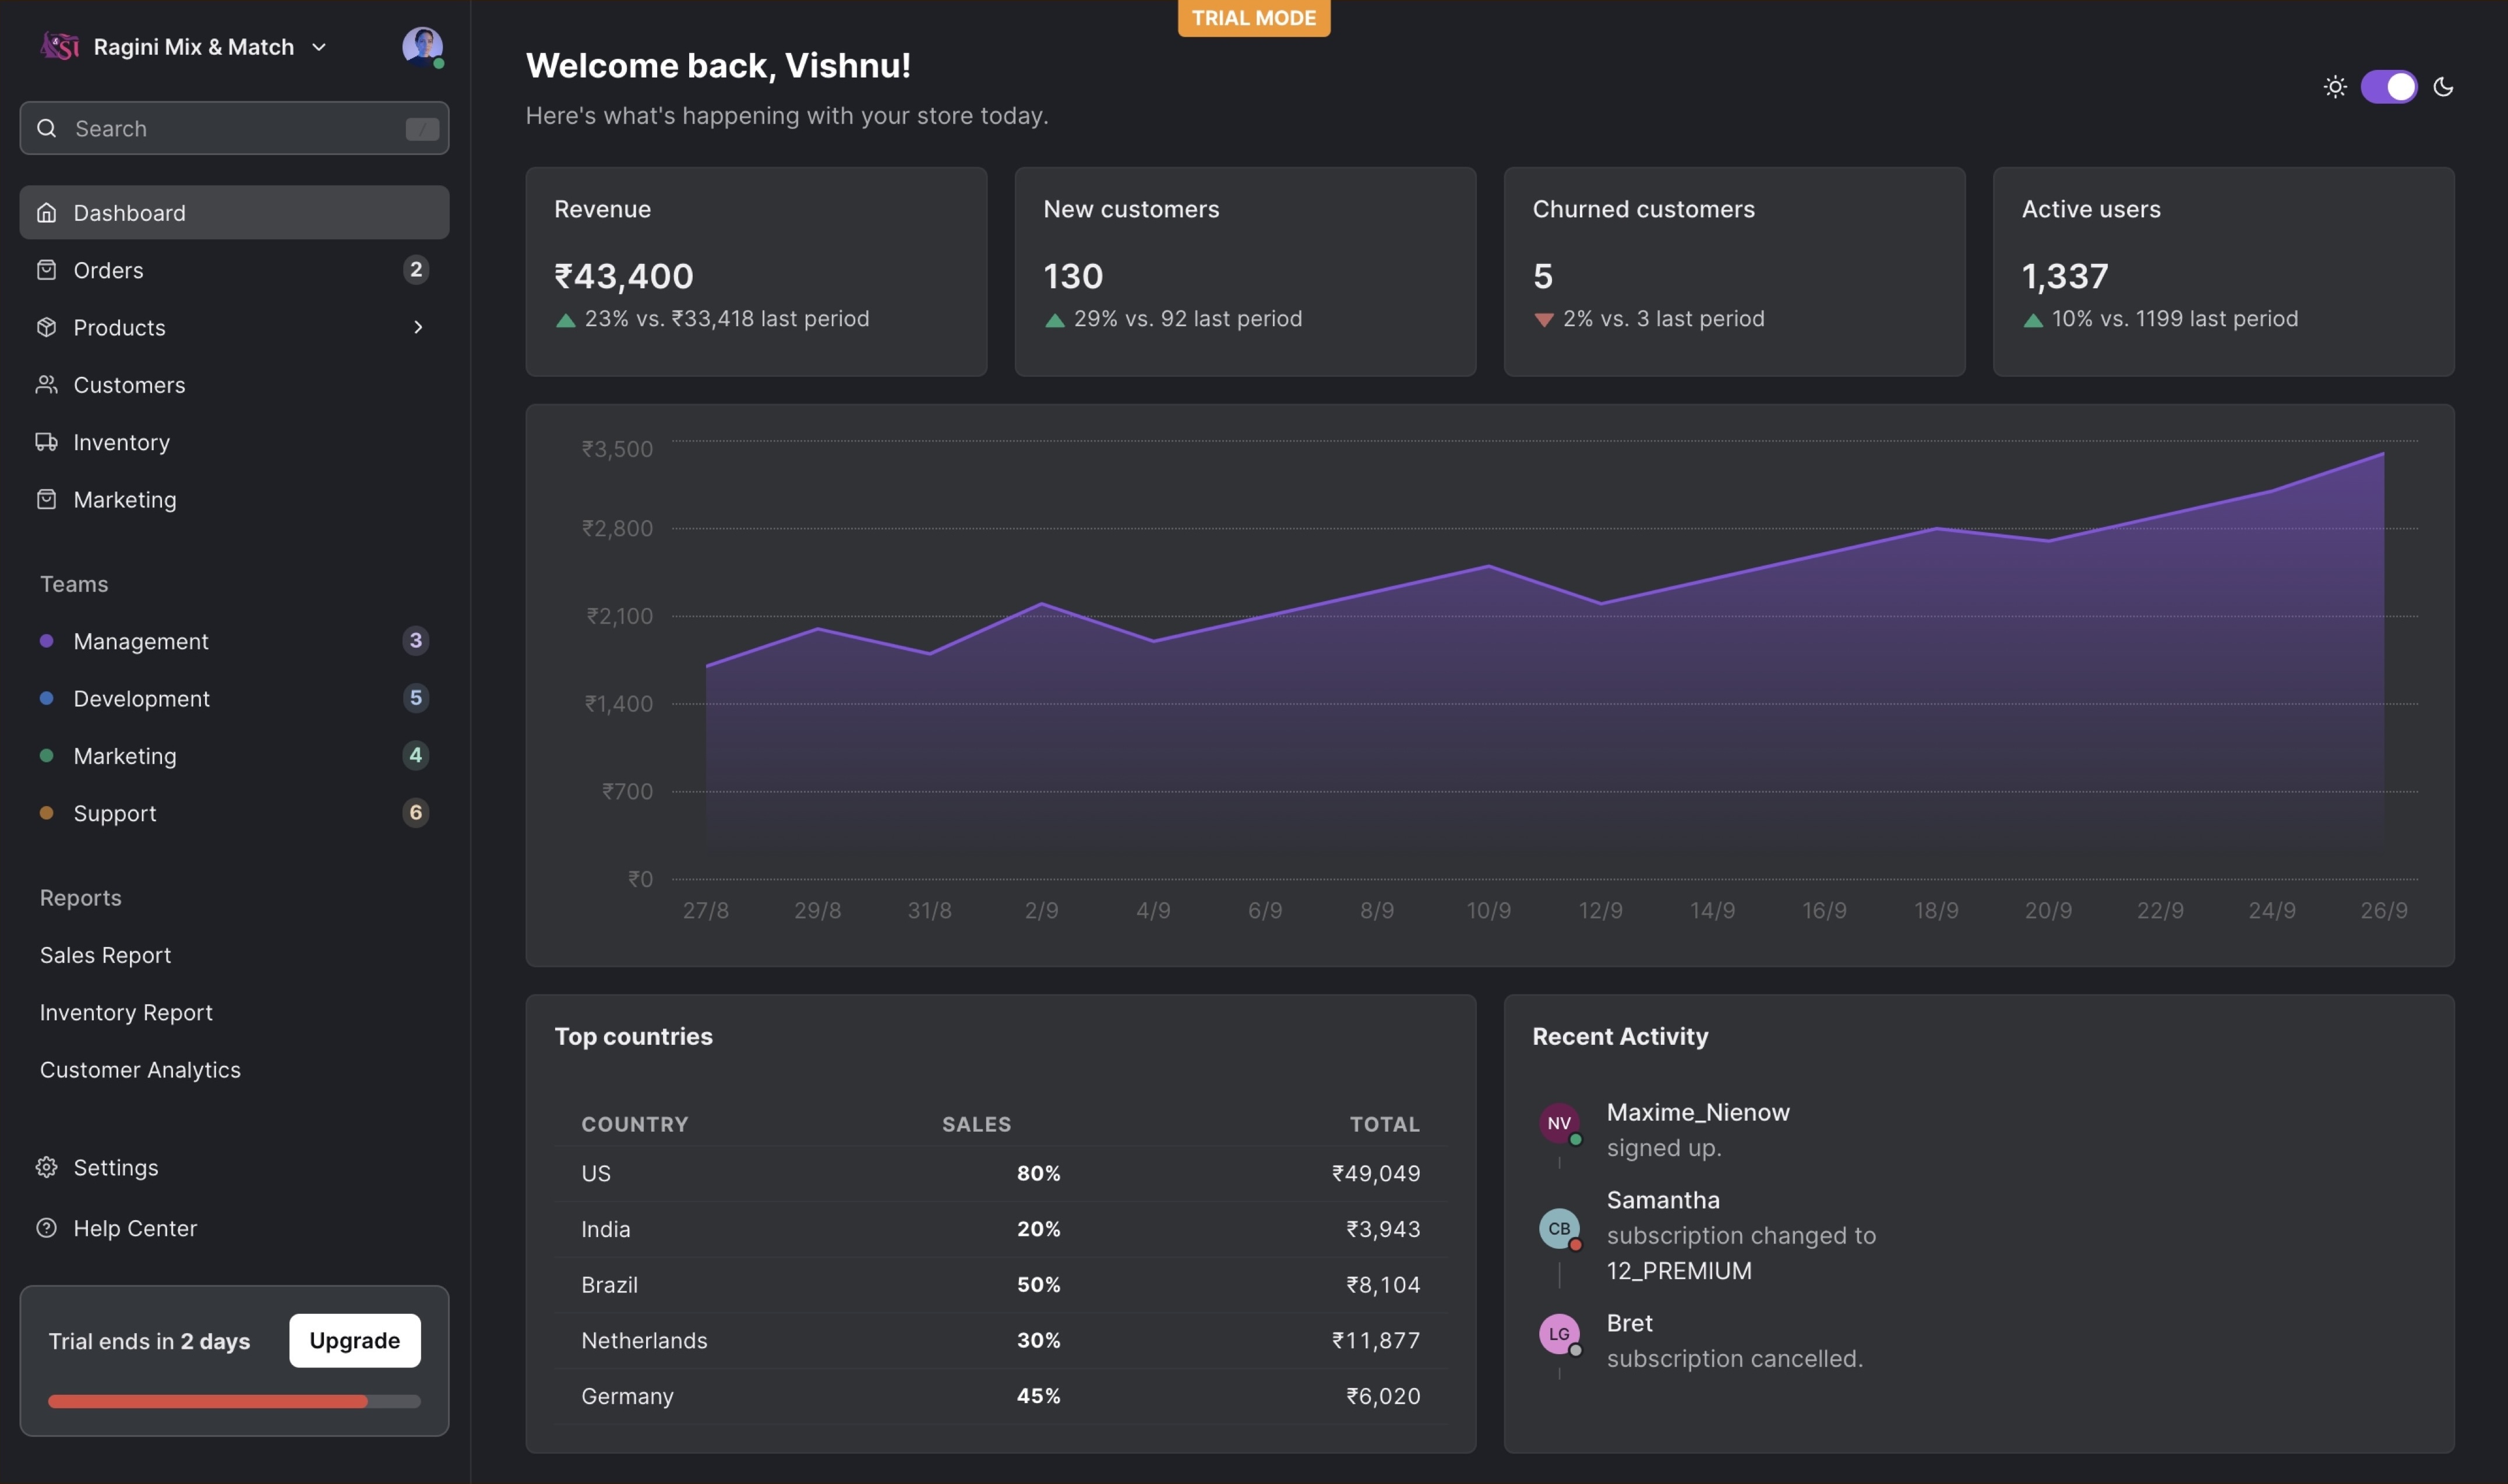This screenshot has height=1484, width=2508.
Task: Go to the Dashboard page
Action: 234,212
